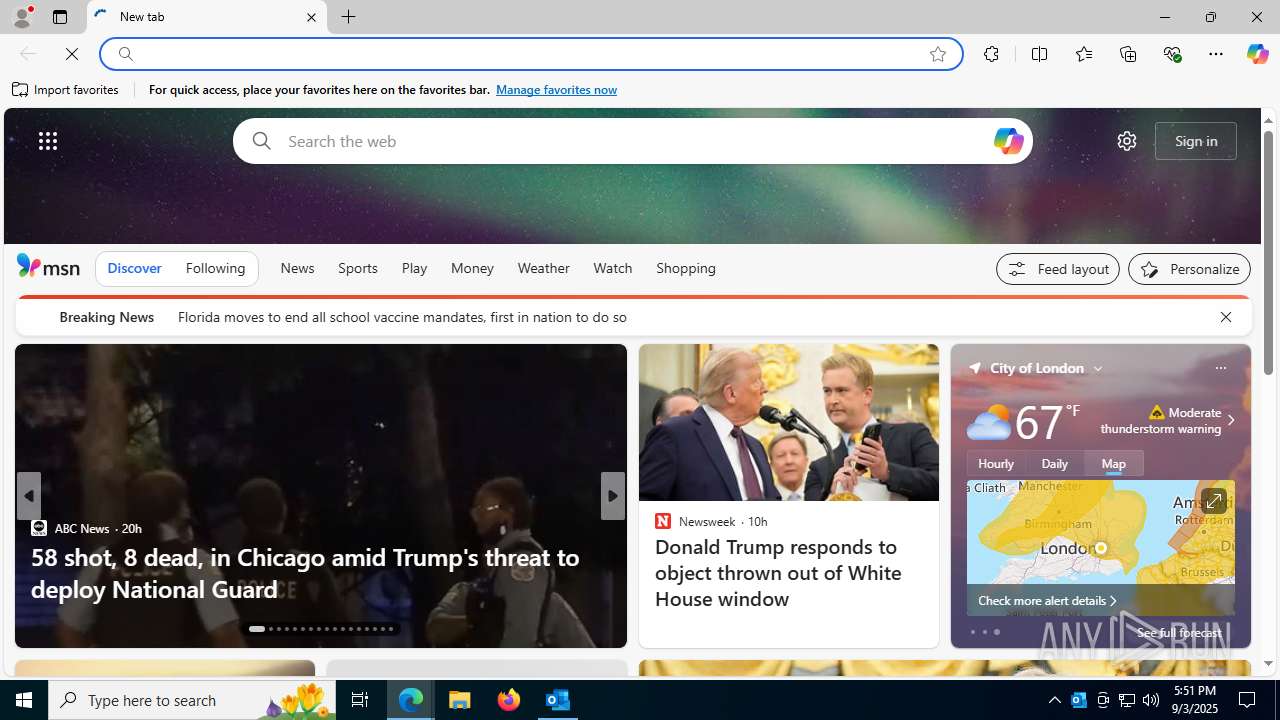The image size is (1280, 720).
Task: Click See full forecast
Action: (x=1178, y=633)
